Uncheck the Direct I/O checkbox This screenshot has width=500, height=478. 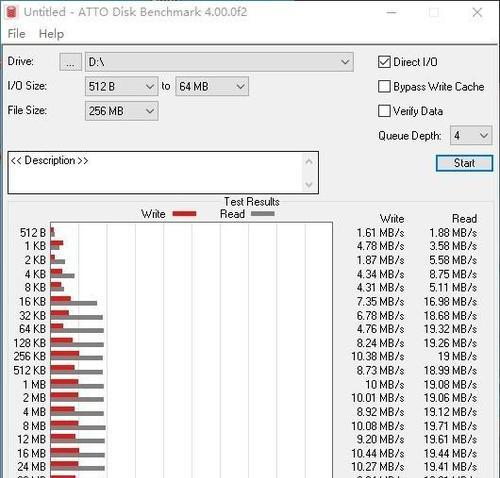384,62
